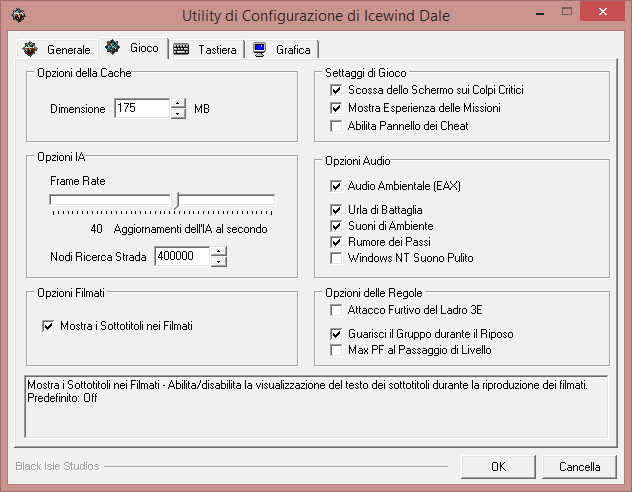Image resolution: width=632 pixels, height=492 pixels.
Task: Switch to the Generale tab
Action: [57, 49]
